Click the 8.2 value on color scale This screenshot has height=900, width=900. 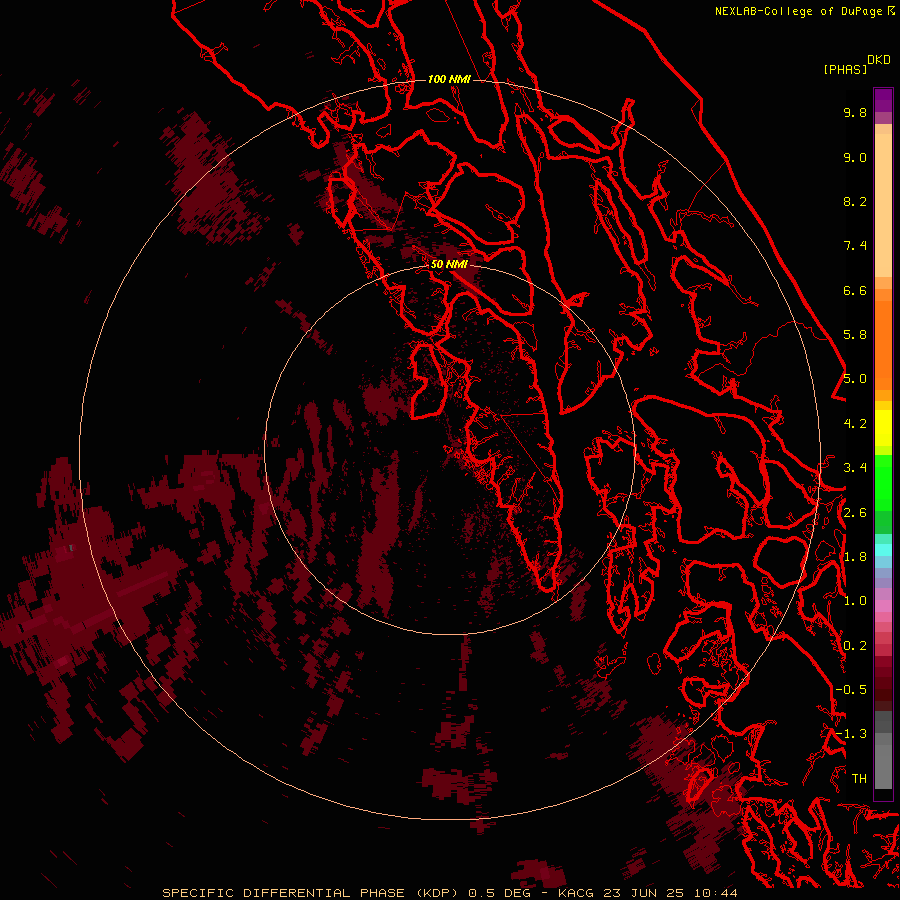point(855,201)
